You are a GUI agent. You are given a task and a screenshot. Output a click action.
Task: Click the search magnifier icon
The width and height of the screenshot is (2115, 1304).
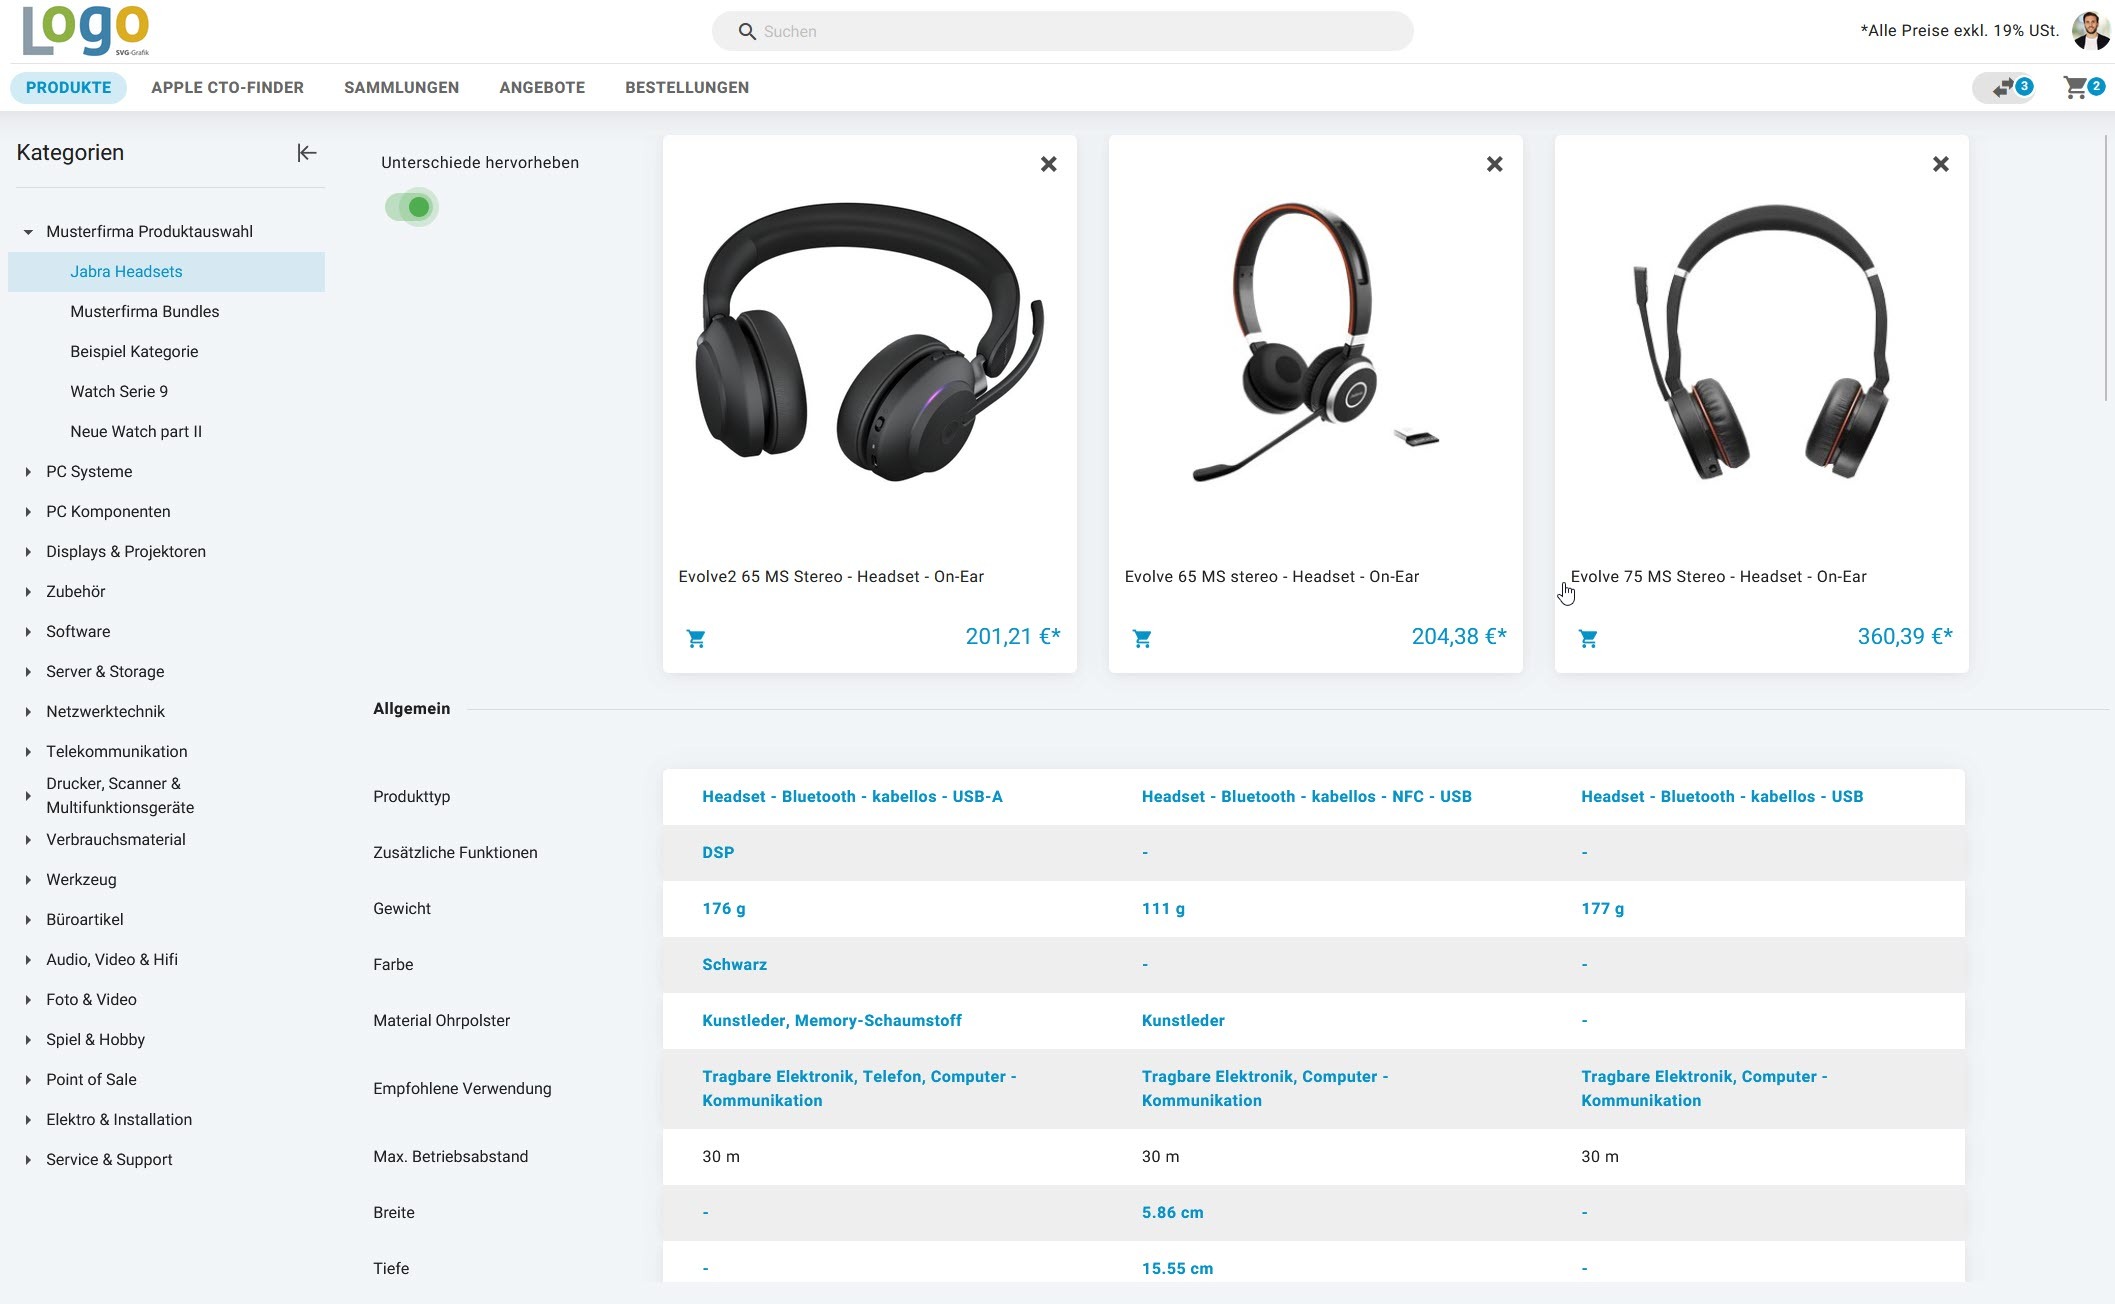[746, 32]
